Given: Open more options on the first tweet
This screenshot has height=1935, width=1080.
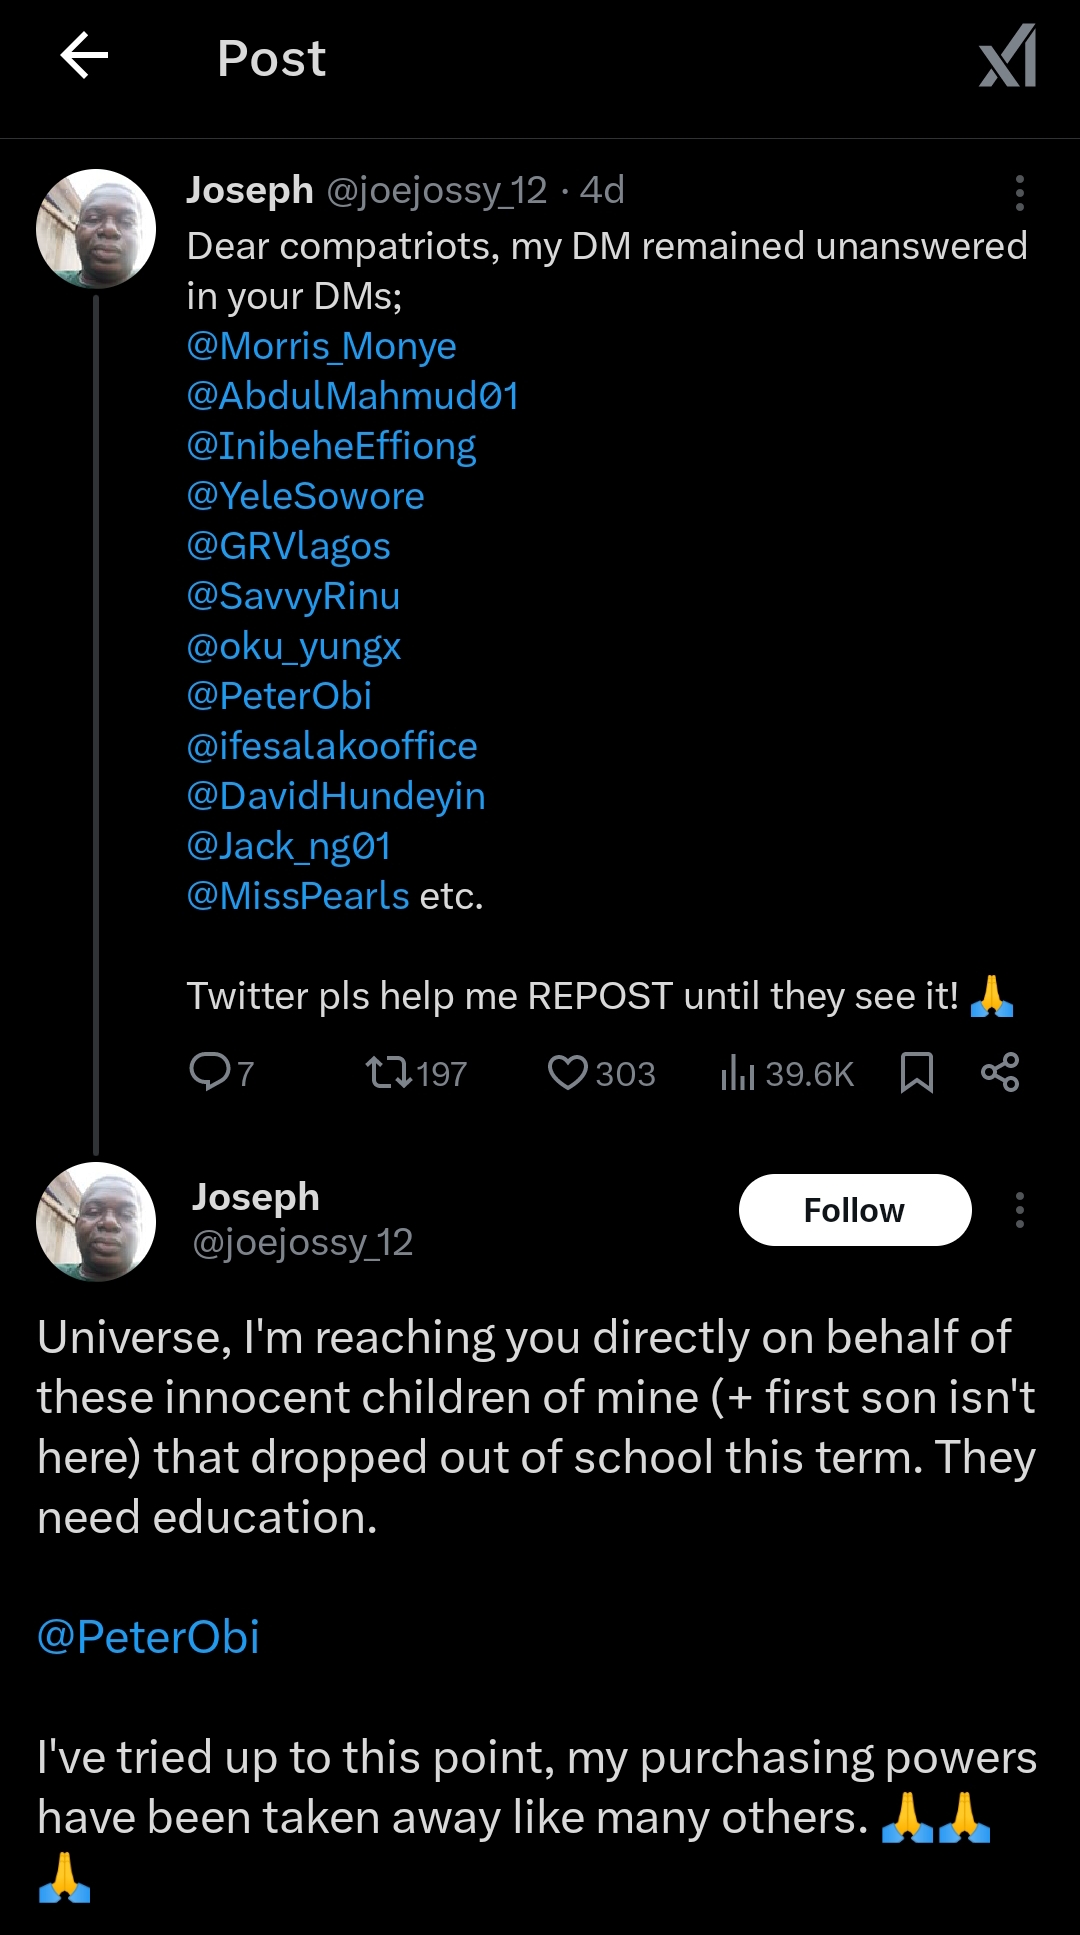Looking at the screenshot, I should (1019, 192).
